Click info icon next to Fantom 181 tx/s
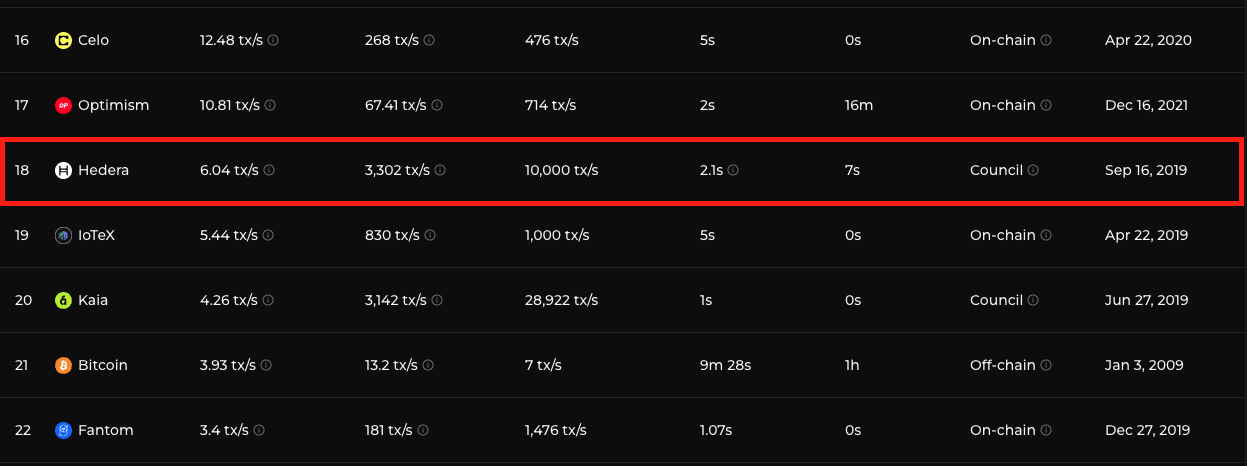Viewport: 1247px width, 466px height. click(423, 431)
